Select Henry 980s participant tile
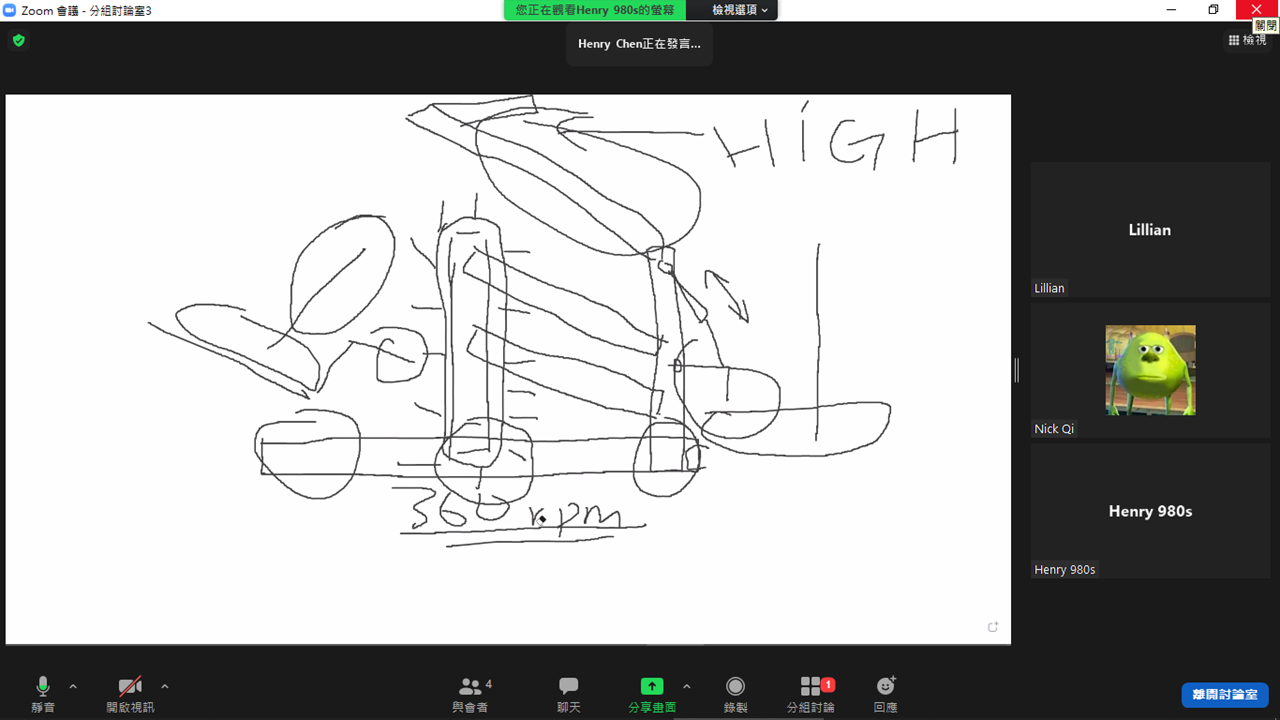The width and height of the screenshot is (1280, 720). 1150,511
